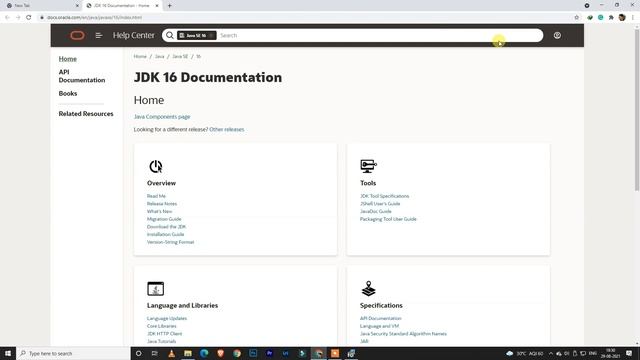Open the What's New link
This screenshot has width=640, height=360.
point(160,211)
